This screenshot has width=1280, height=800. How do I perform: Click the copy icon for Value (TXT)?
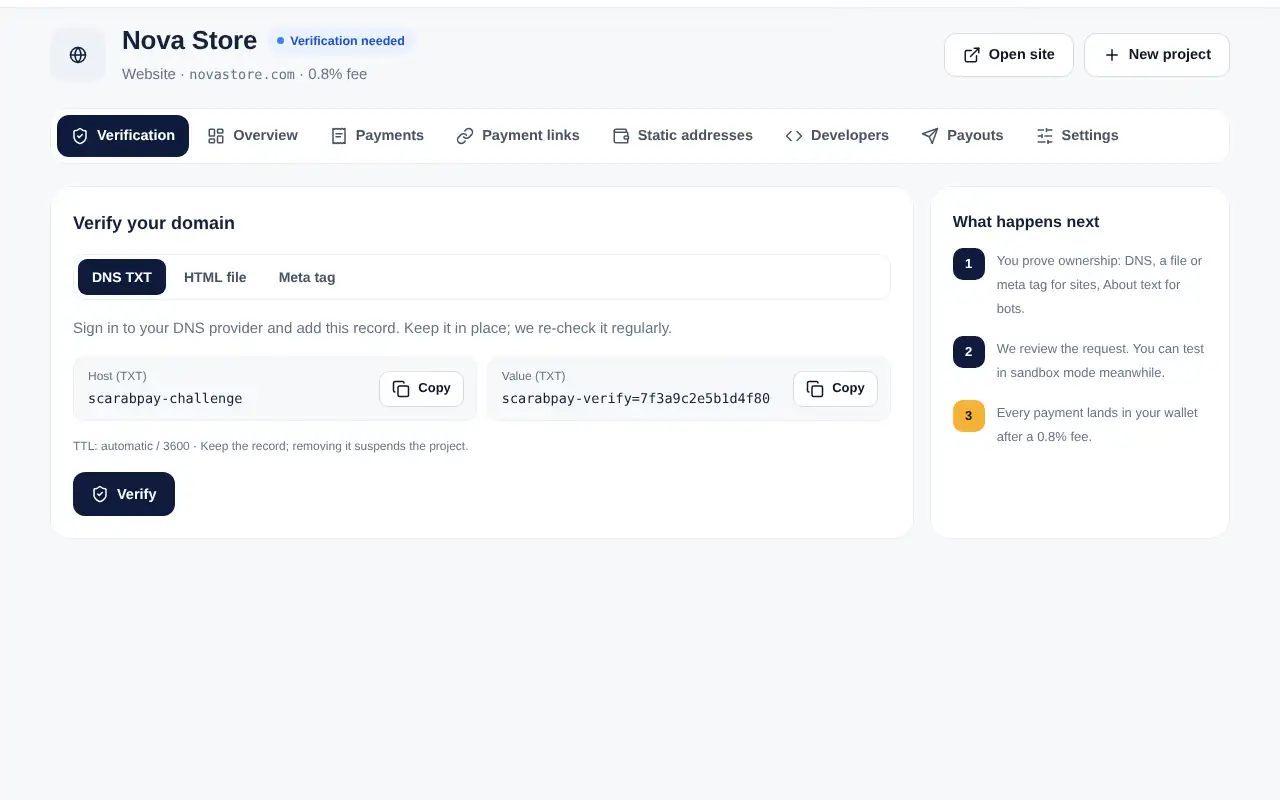[x=815, y=389]
